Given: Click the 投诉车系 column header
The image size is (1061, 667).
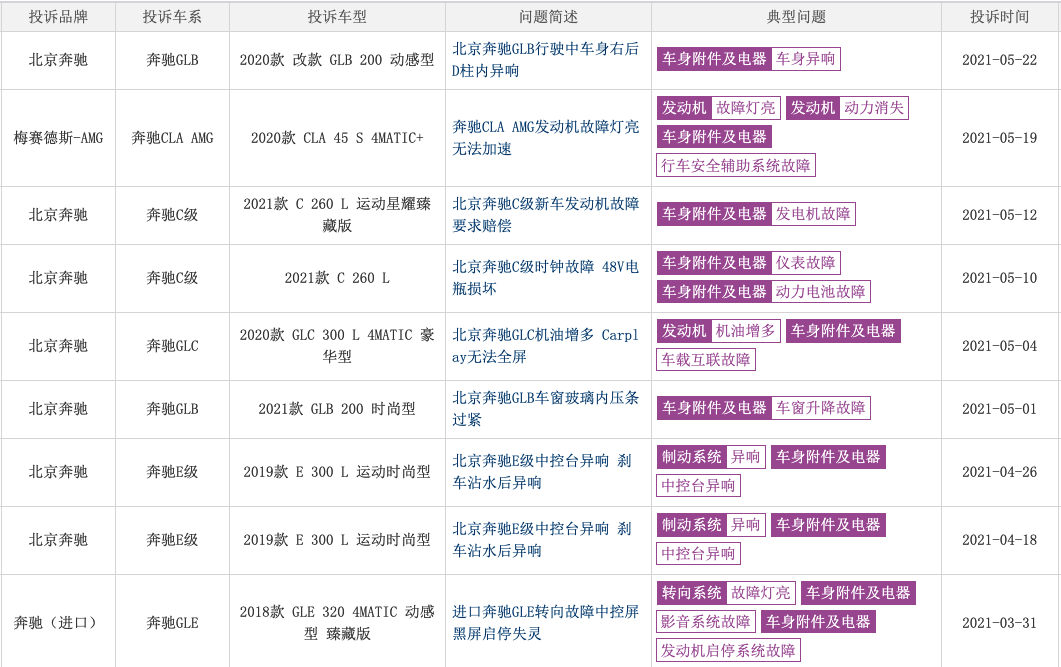Looking at the screenshot, I should pos(173,17).
